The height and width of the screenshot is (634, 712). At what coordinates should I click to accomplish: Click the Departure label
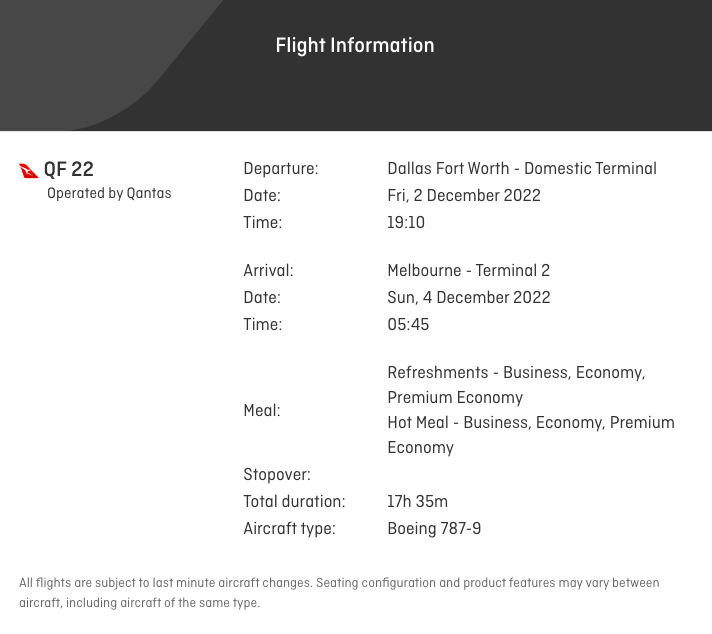[281, 168]
